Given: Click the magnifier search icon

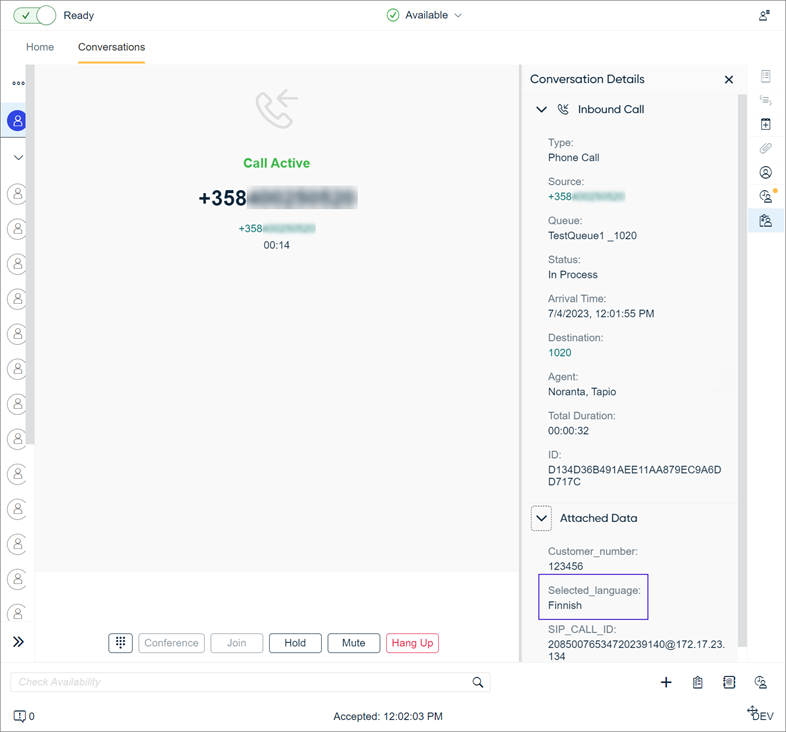Looking at the screenshot, I should pos(478,682).
